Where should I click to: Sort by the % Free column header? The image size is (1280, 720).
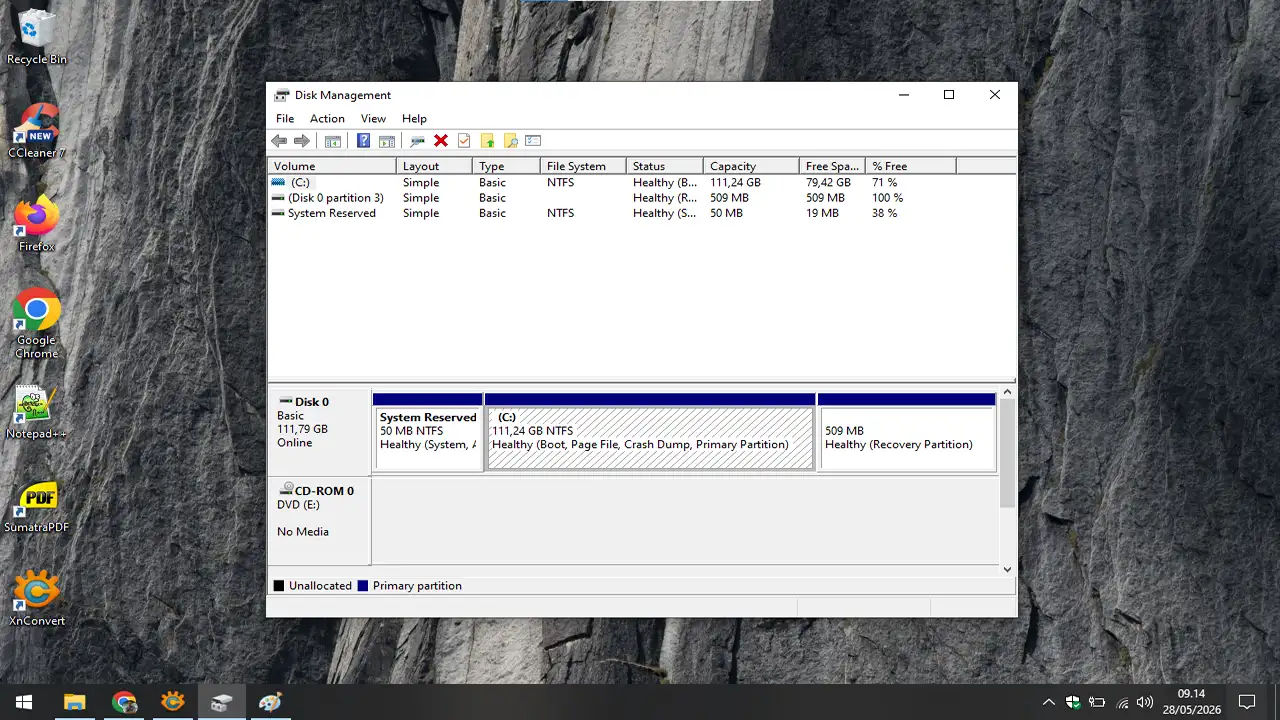coord(911,166)
